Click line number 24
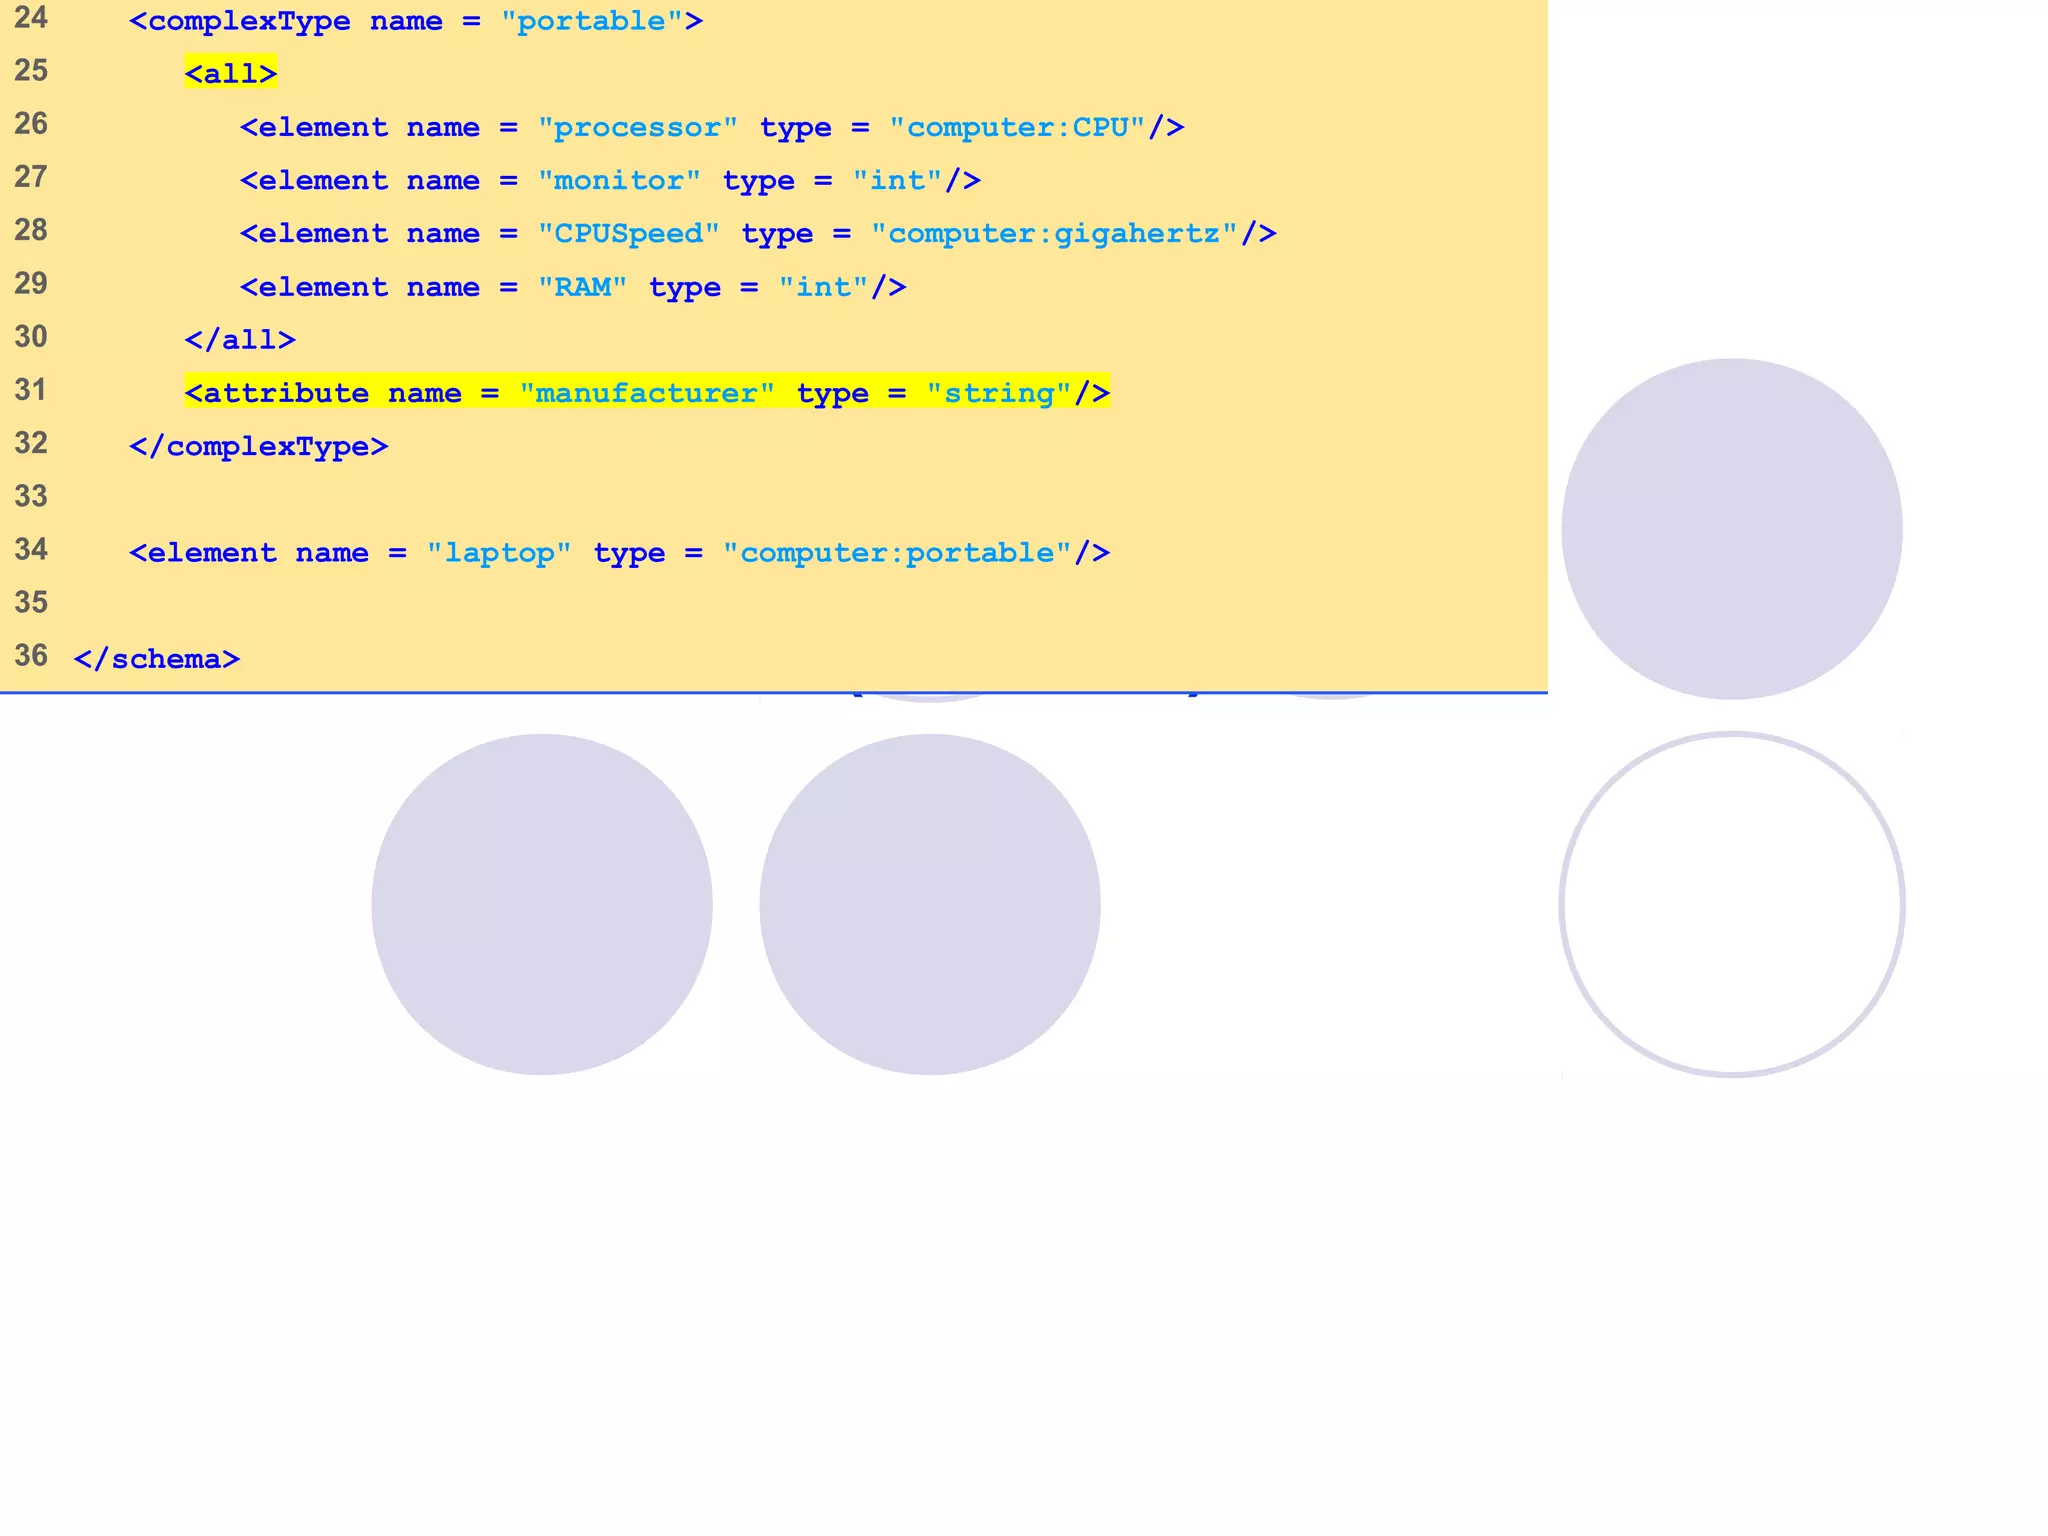Screen dimensions: 2048x1536 point(31,18)
